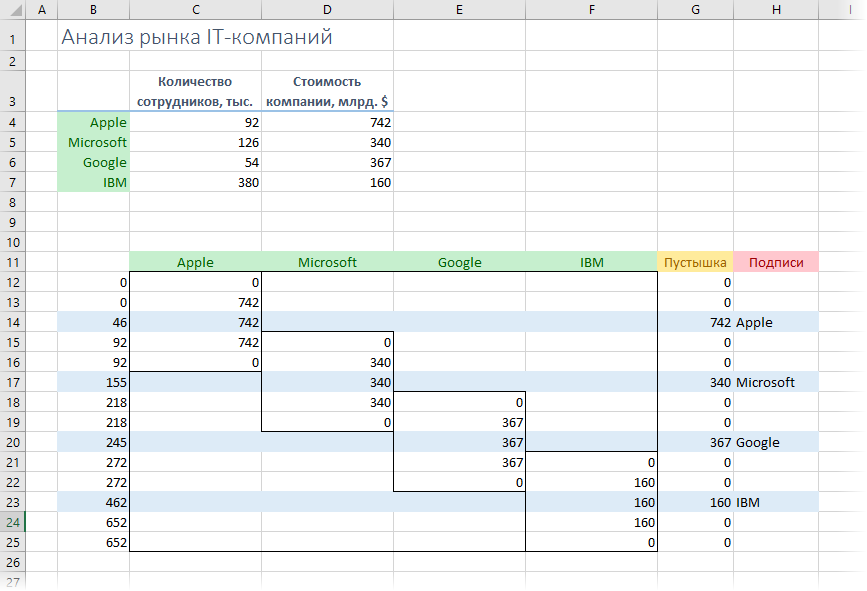Viewport: 867px width, 591px height.
Task: Select the yellow 'Пустышка' header cell
Action: click(696, 262)
